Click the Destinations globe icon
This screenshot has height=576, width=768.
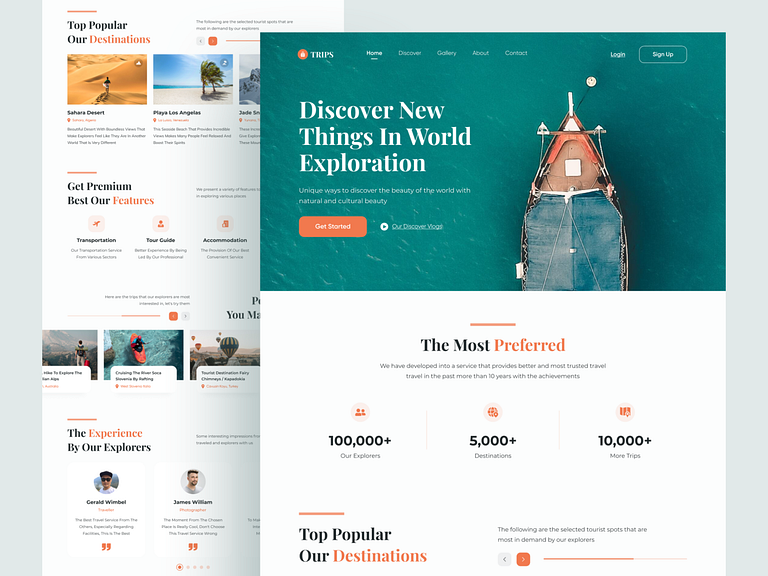pos(492,412)
